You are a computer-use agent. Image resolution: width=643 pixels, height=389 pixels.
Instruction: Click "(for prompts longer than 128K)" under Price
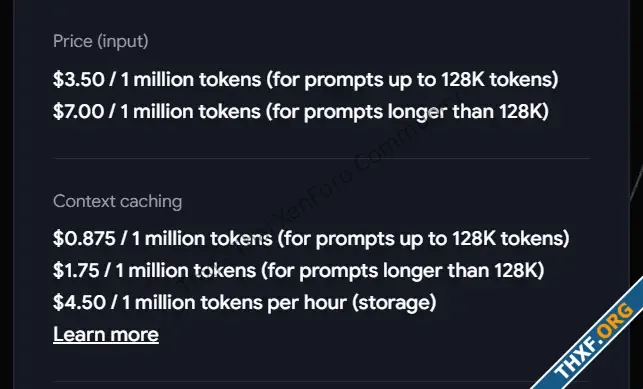click(407, 111)
